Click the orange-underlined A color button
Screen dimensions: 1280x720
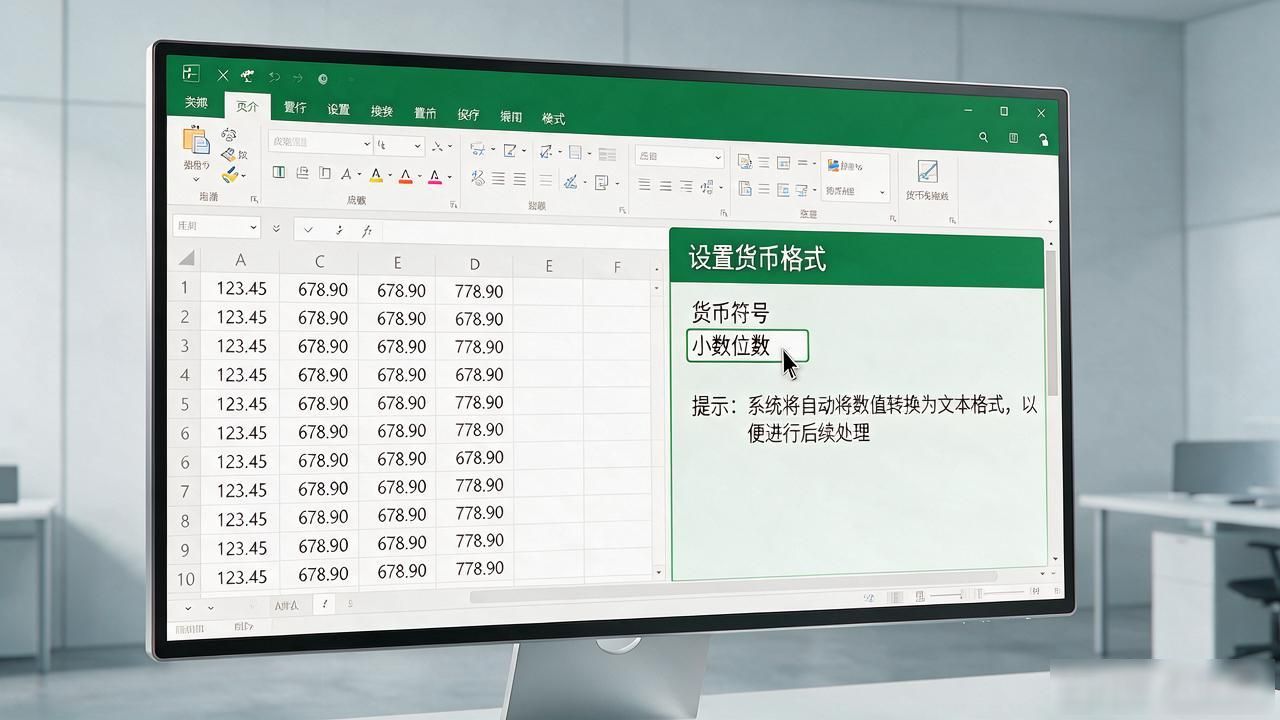tap(405, 177)
